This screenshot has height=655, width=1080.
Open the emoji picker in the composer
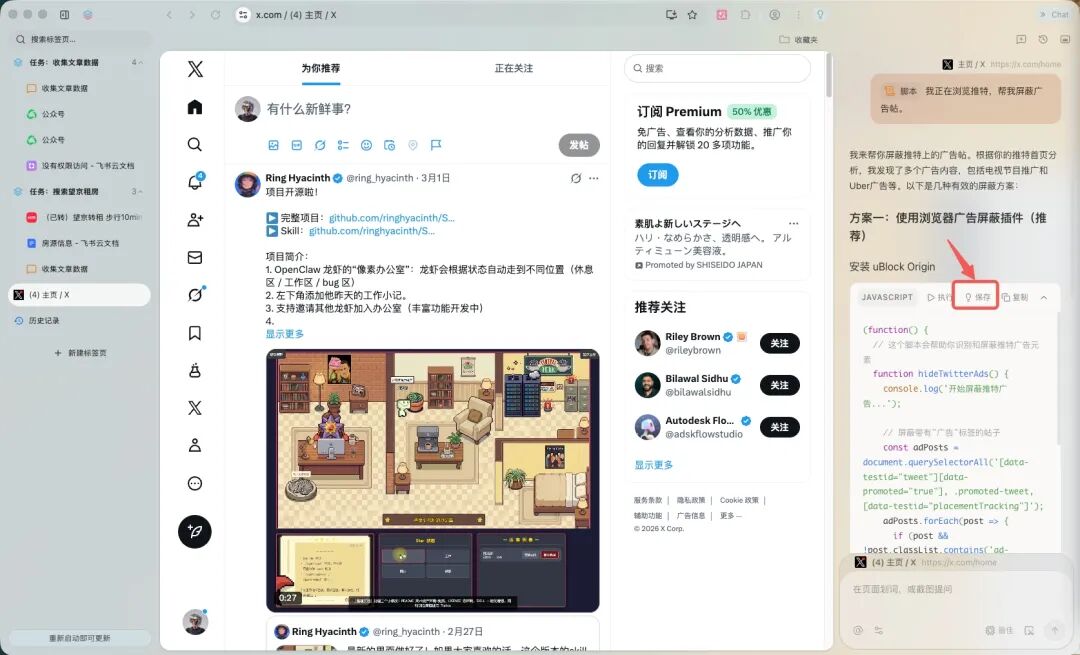tap(366, 145)
